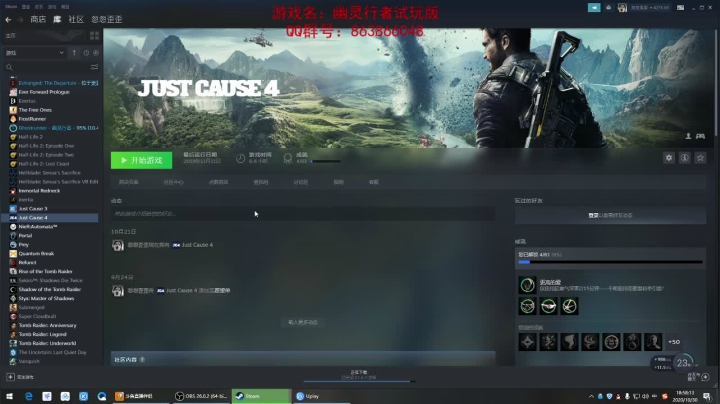Click load more activity button

coord(303,322)
